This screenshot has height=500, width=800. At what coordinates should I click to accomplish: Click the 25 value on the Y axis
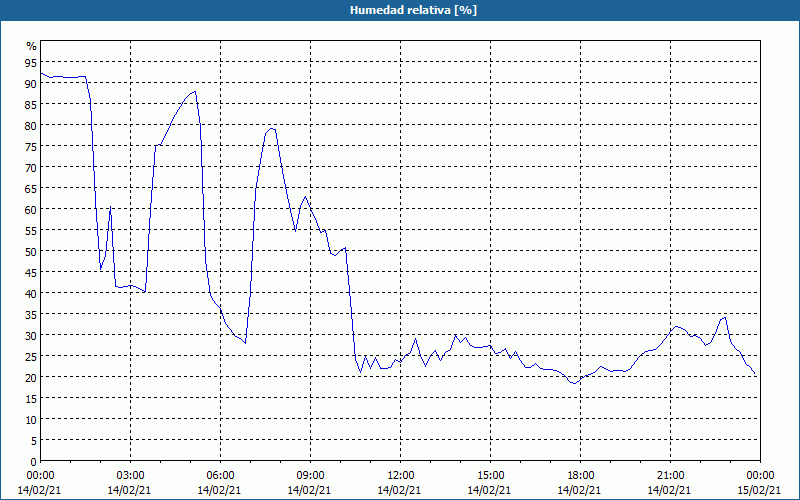31,357
